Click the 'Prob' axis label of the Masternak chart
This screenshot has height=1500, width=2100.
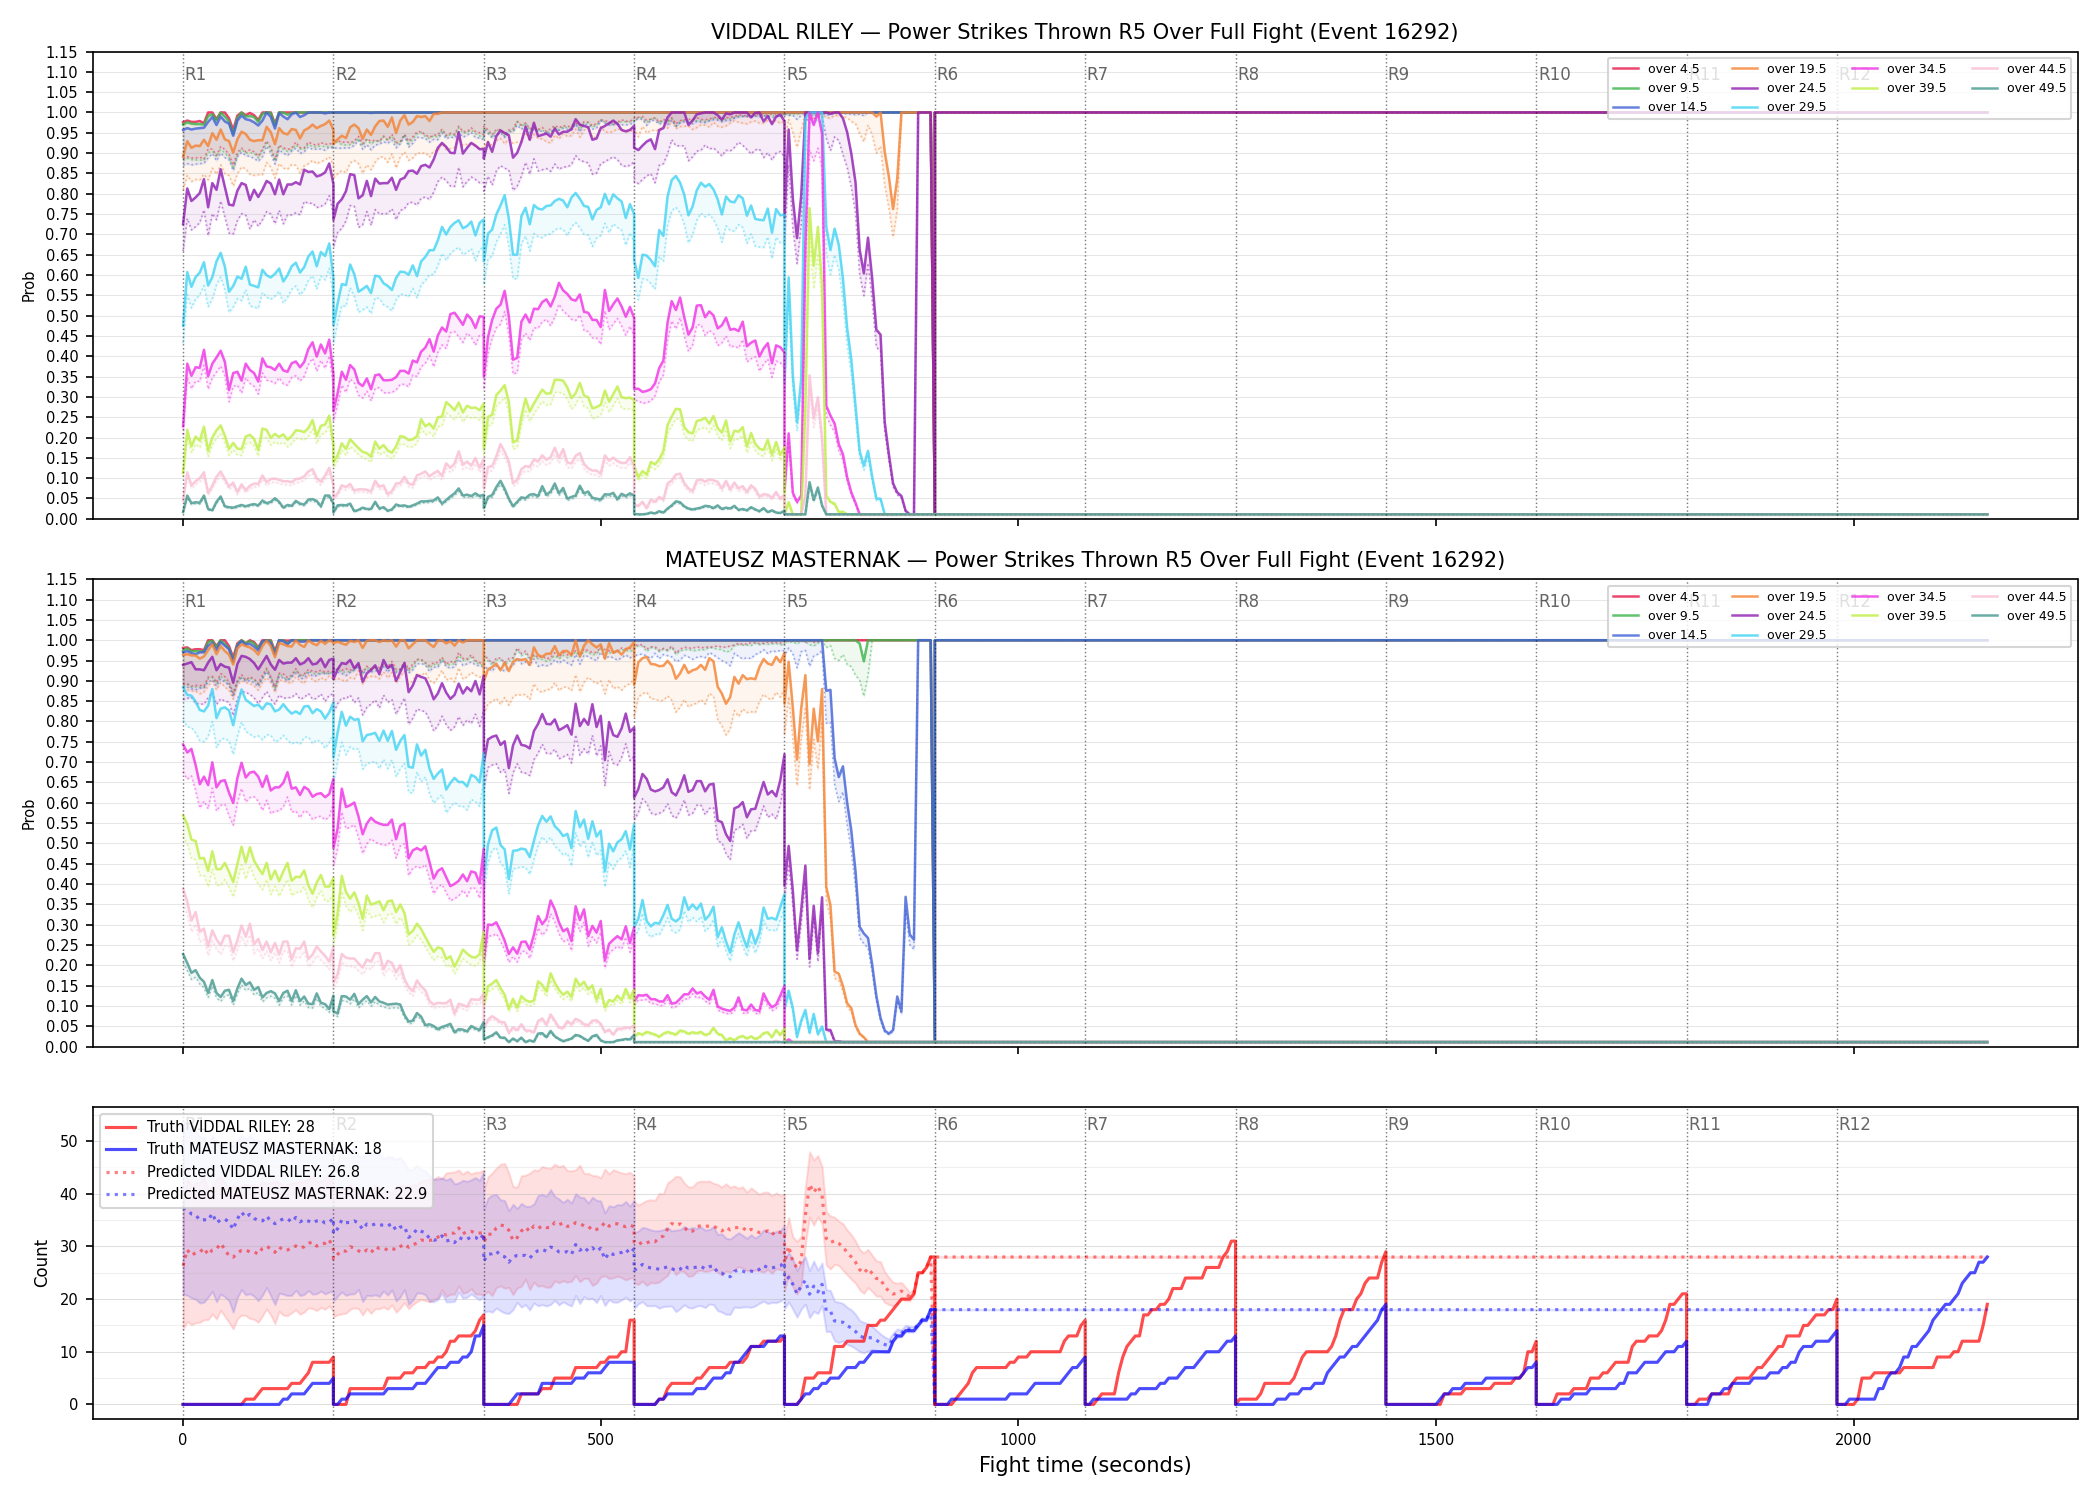[x=29, y=814]
